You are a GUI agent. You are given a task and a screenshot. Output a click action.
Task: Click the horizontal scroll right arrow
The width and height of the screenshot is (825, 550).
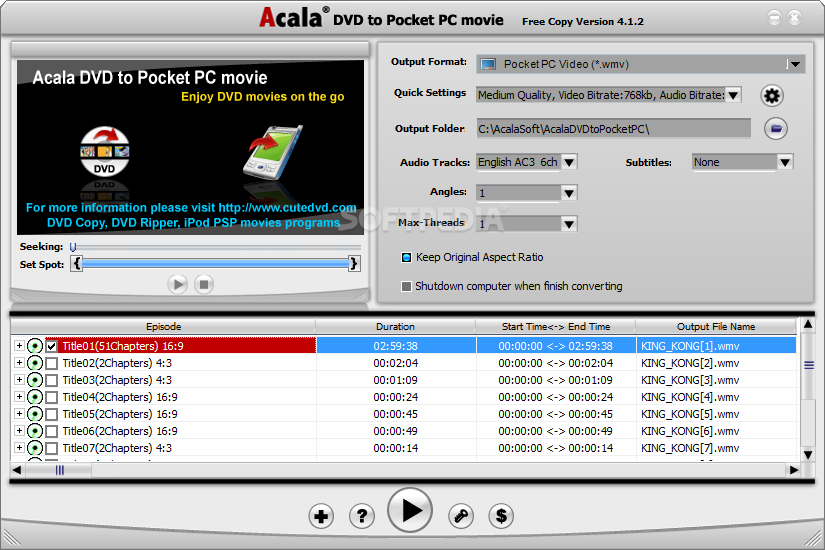(x=793, y=470)
